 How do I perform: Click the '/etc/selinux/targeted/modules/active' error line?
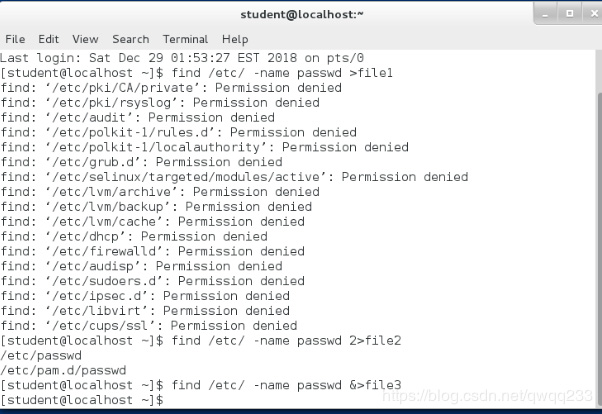234,177
